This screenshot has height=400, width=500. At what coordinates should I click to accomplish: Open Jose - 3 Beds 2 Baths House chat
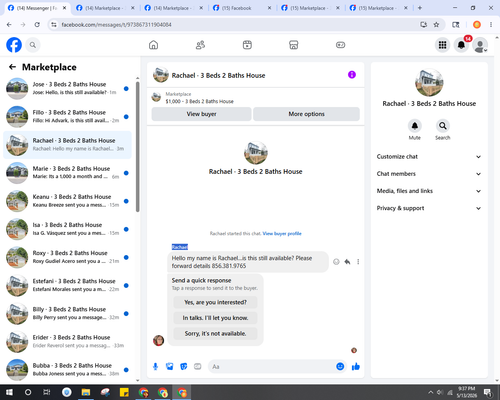point(67,88)
